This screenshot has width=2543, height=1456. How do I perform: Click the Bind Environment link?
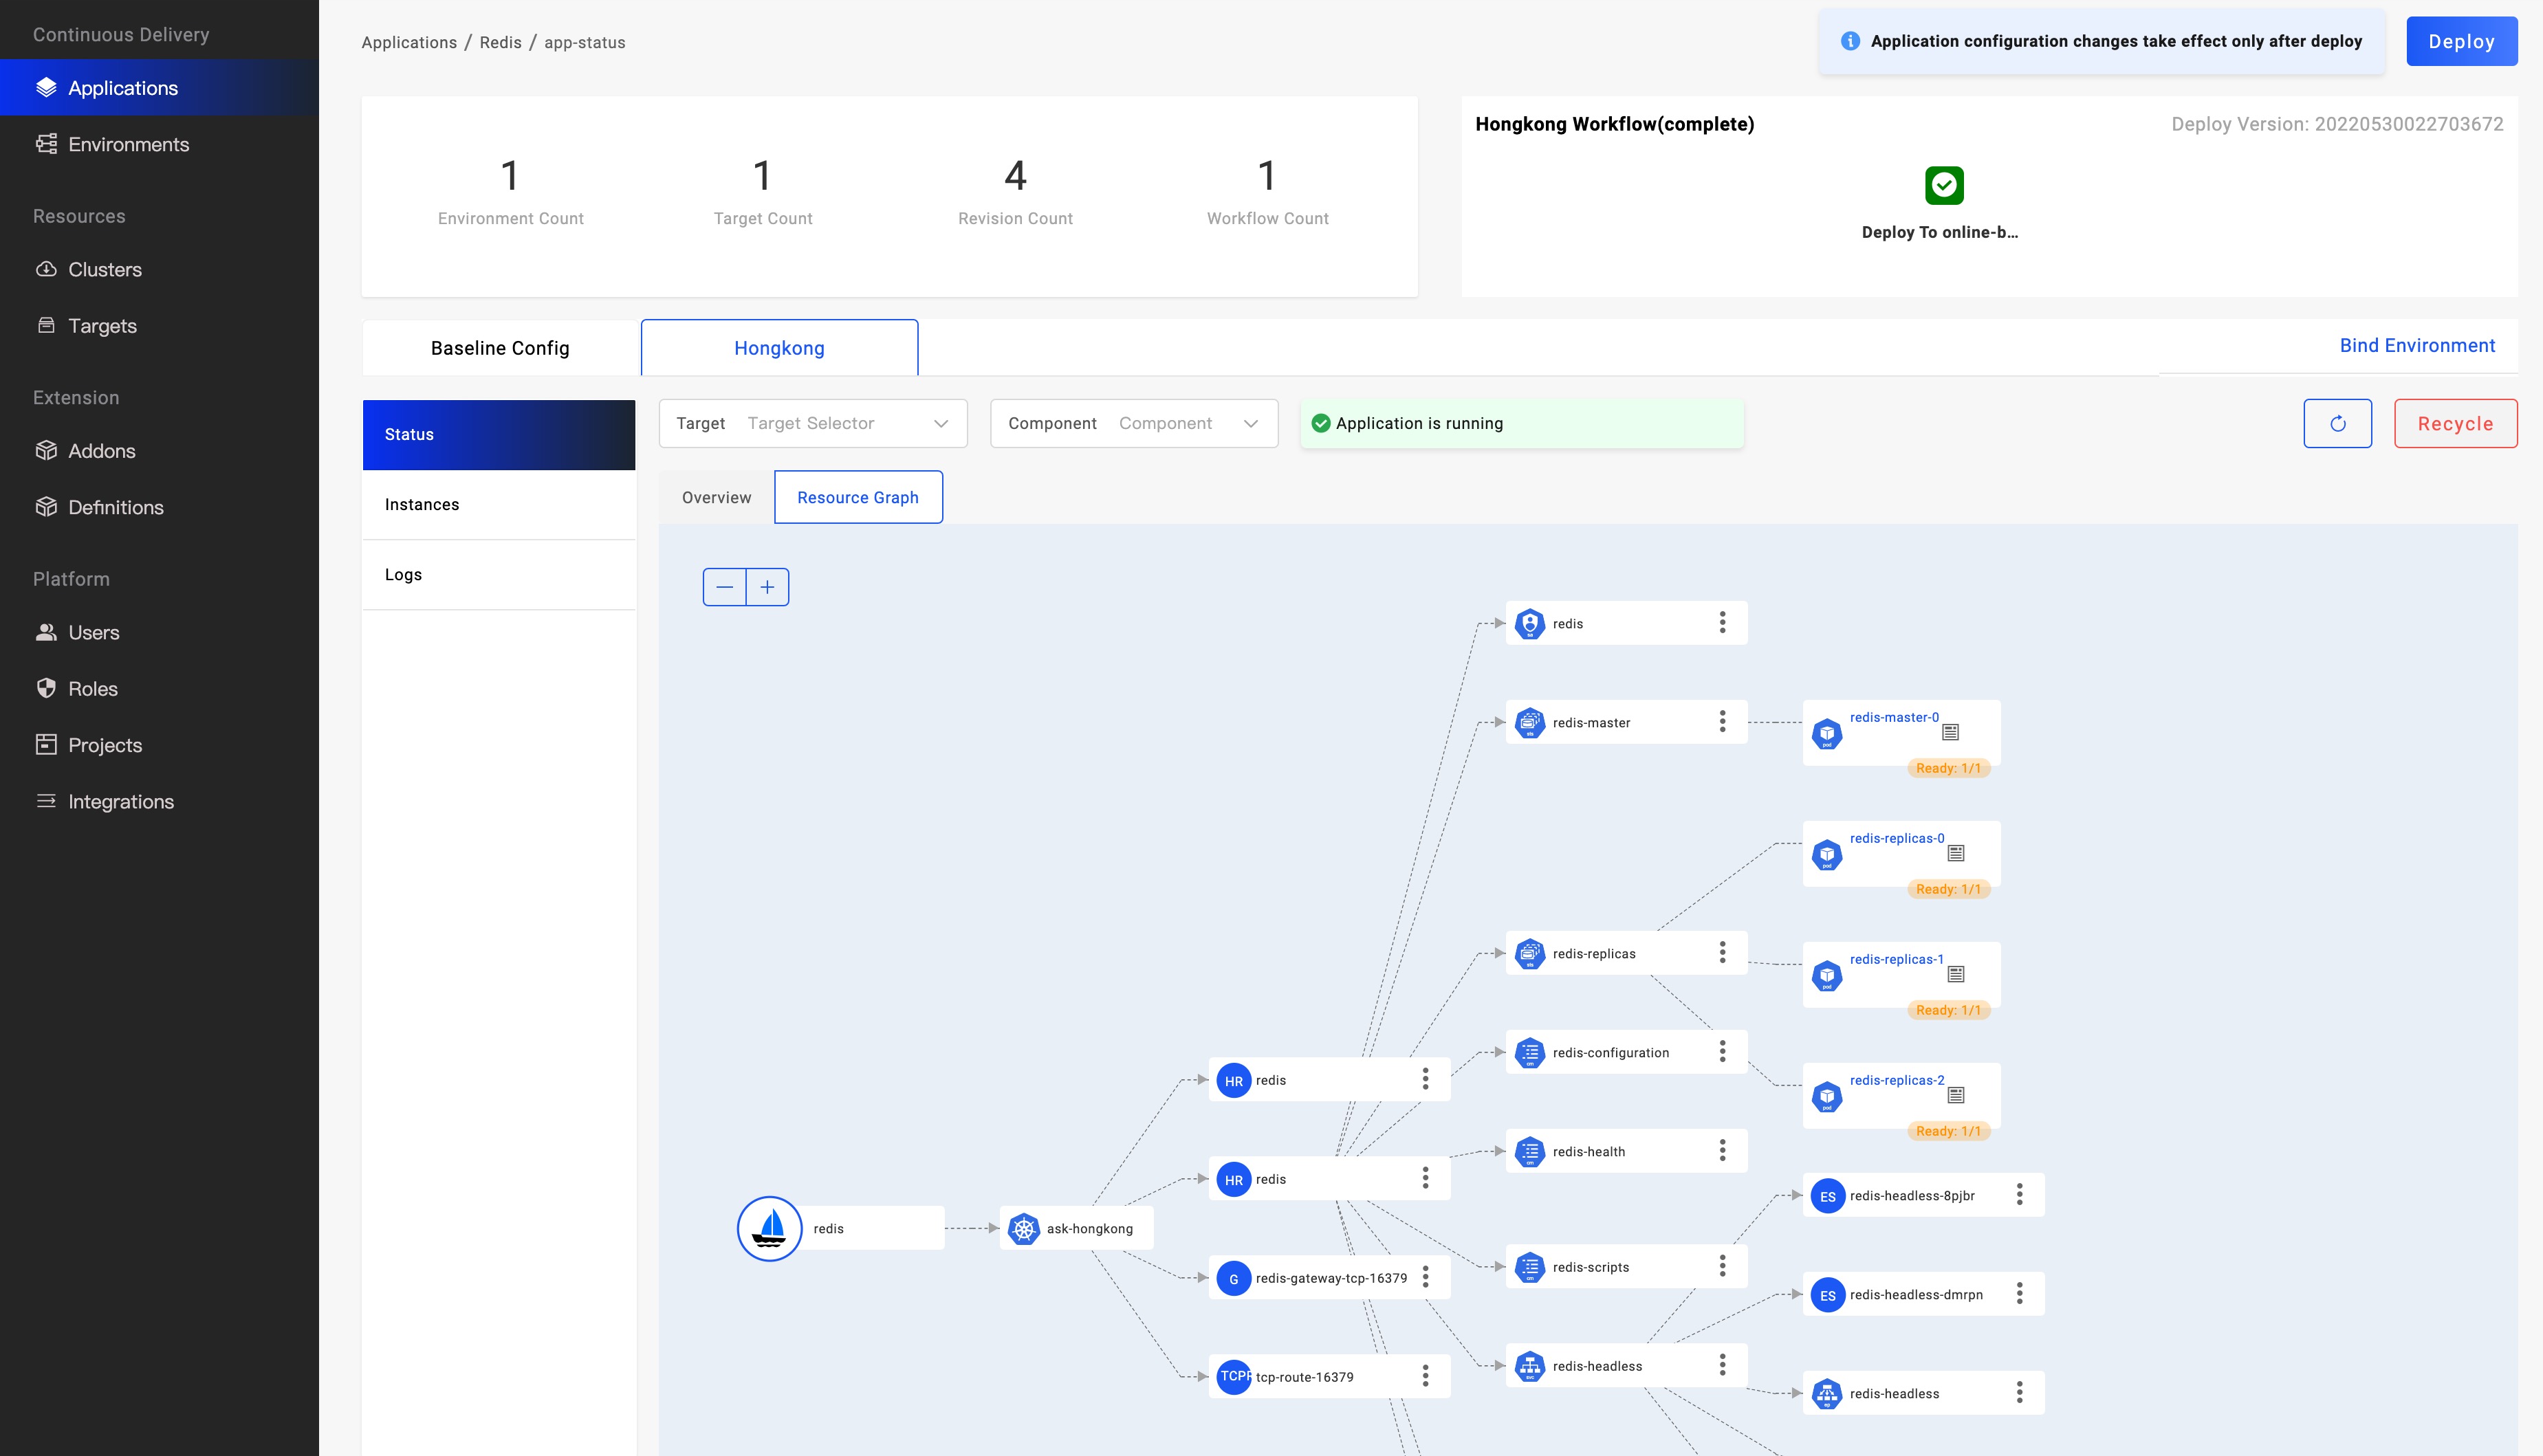tap(2416, 346)
